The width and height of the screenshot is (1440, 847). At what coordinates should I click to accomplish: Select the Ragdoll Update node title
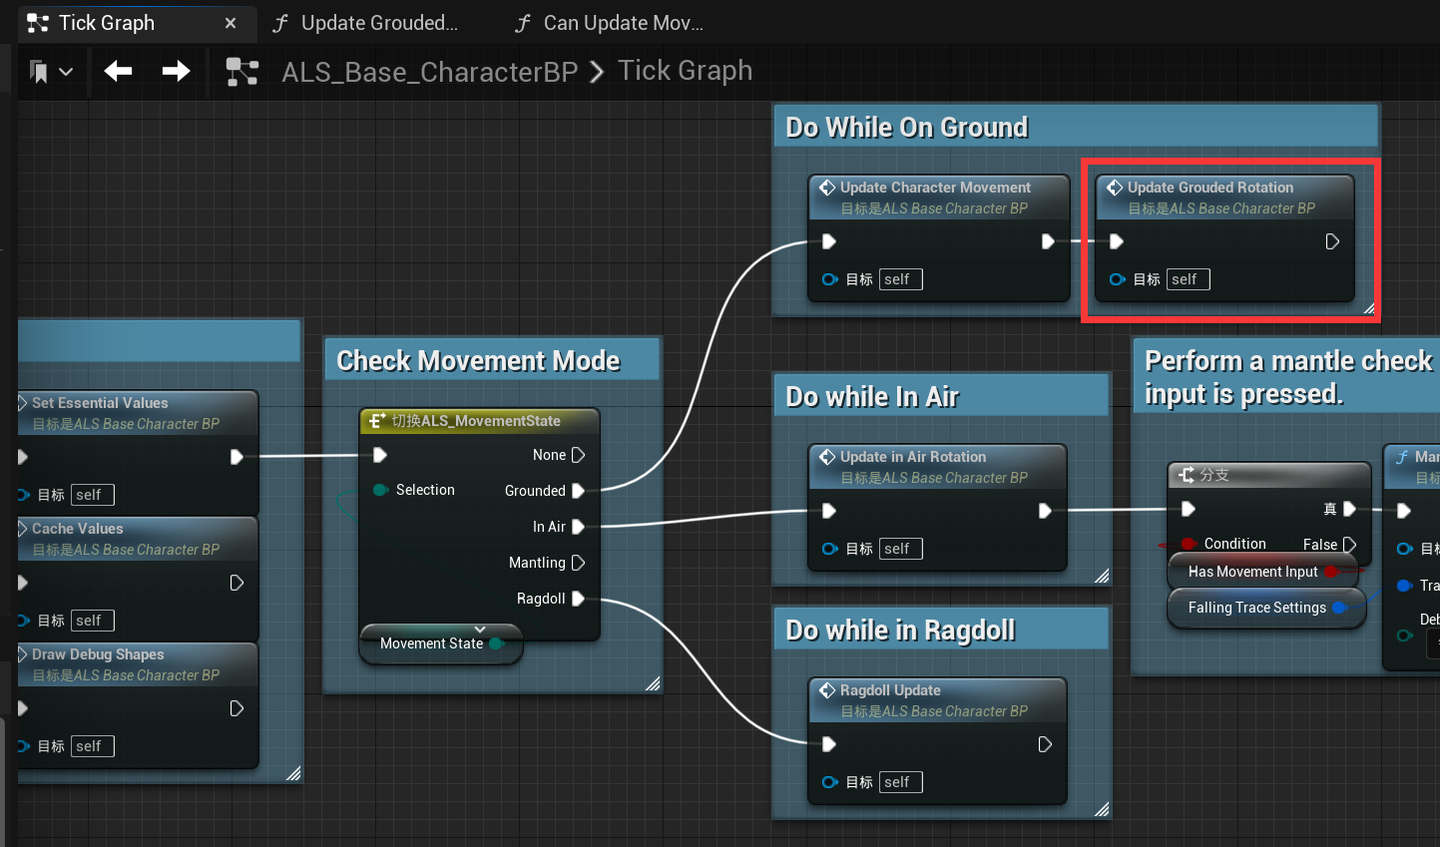890,690
